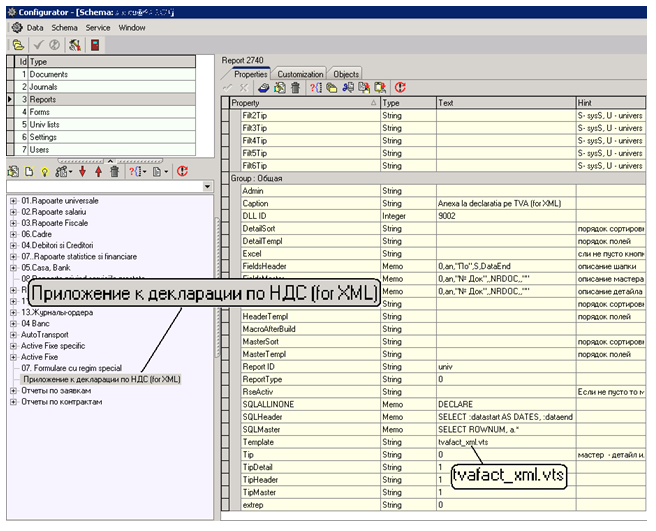The height and width of the screenshot is (531, 656).
Task: Expand the Отчеты по контрактам node
Action: click(x=13, y=402)
